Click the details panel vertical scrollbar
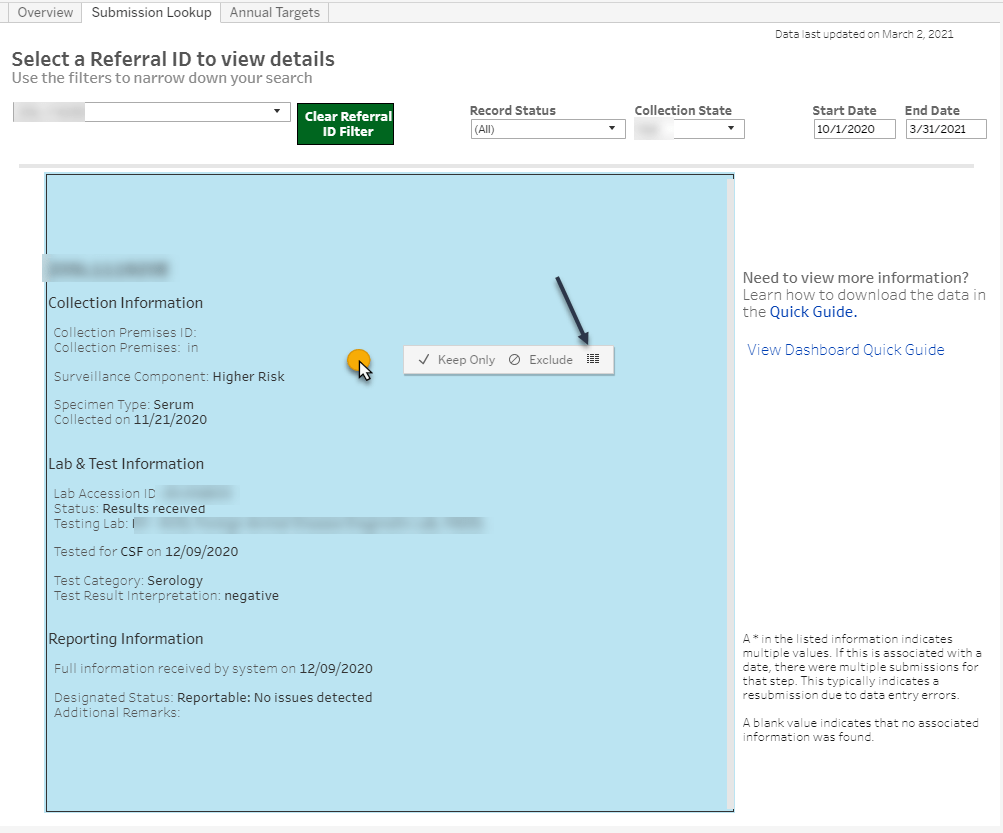The width and height of the screenshot is (1003, 833). tap(730, 493)
